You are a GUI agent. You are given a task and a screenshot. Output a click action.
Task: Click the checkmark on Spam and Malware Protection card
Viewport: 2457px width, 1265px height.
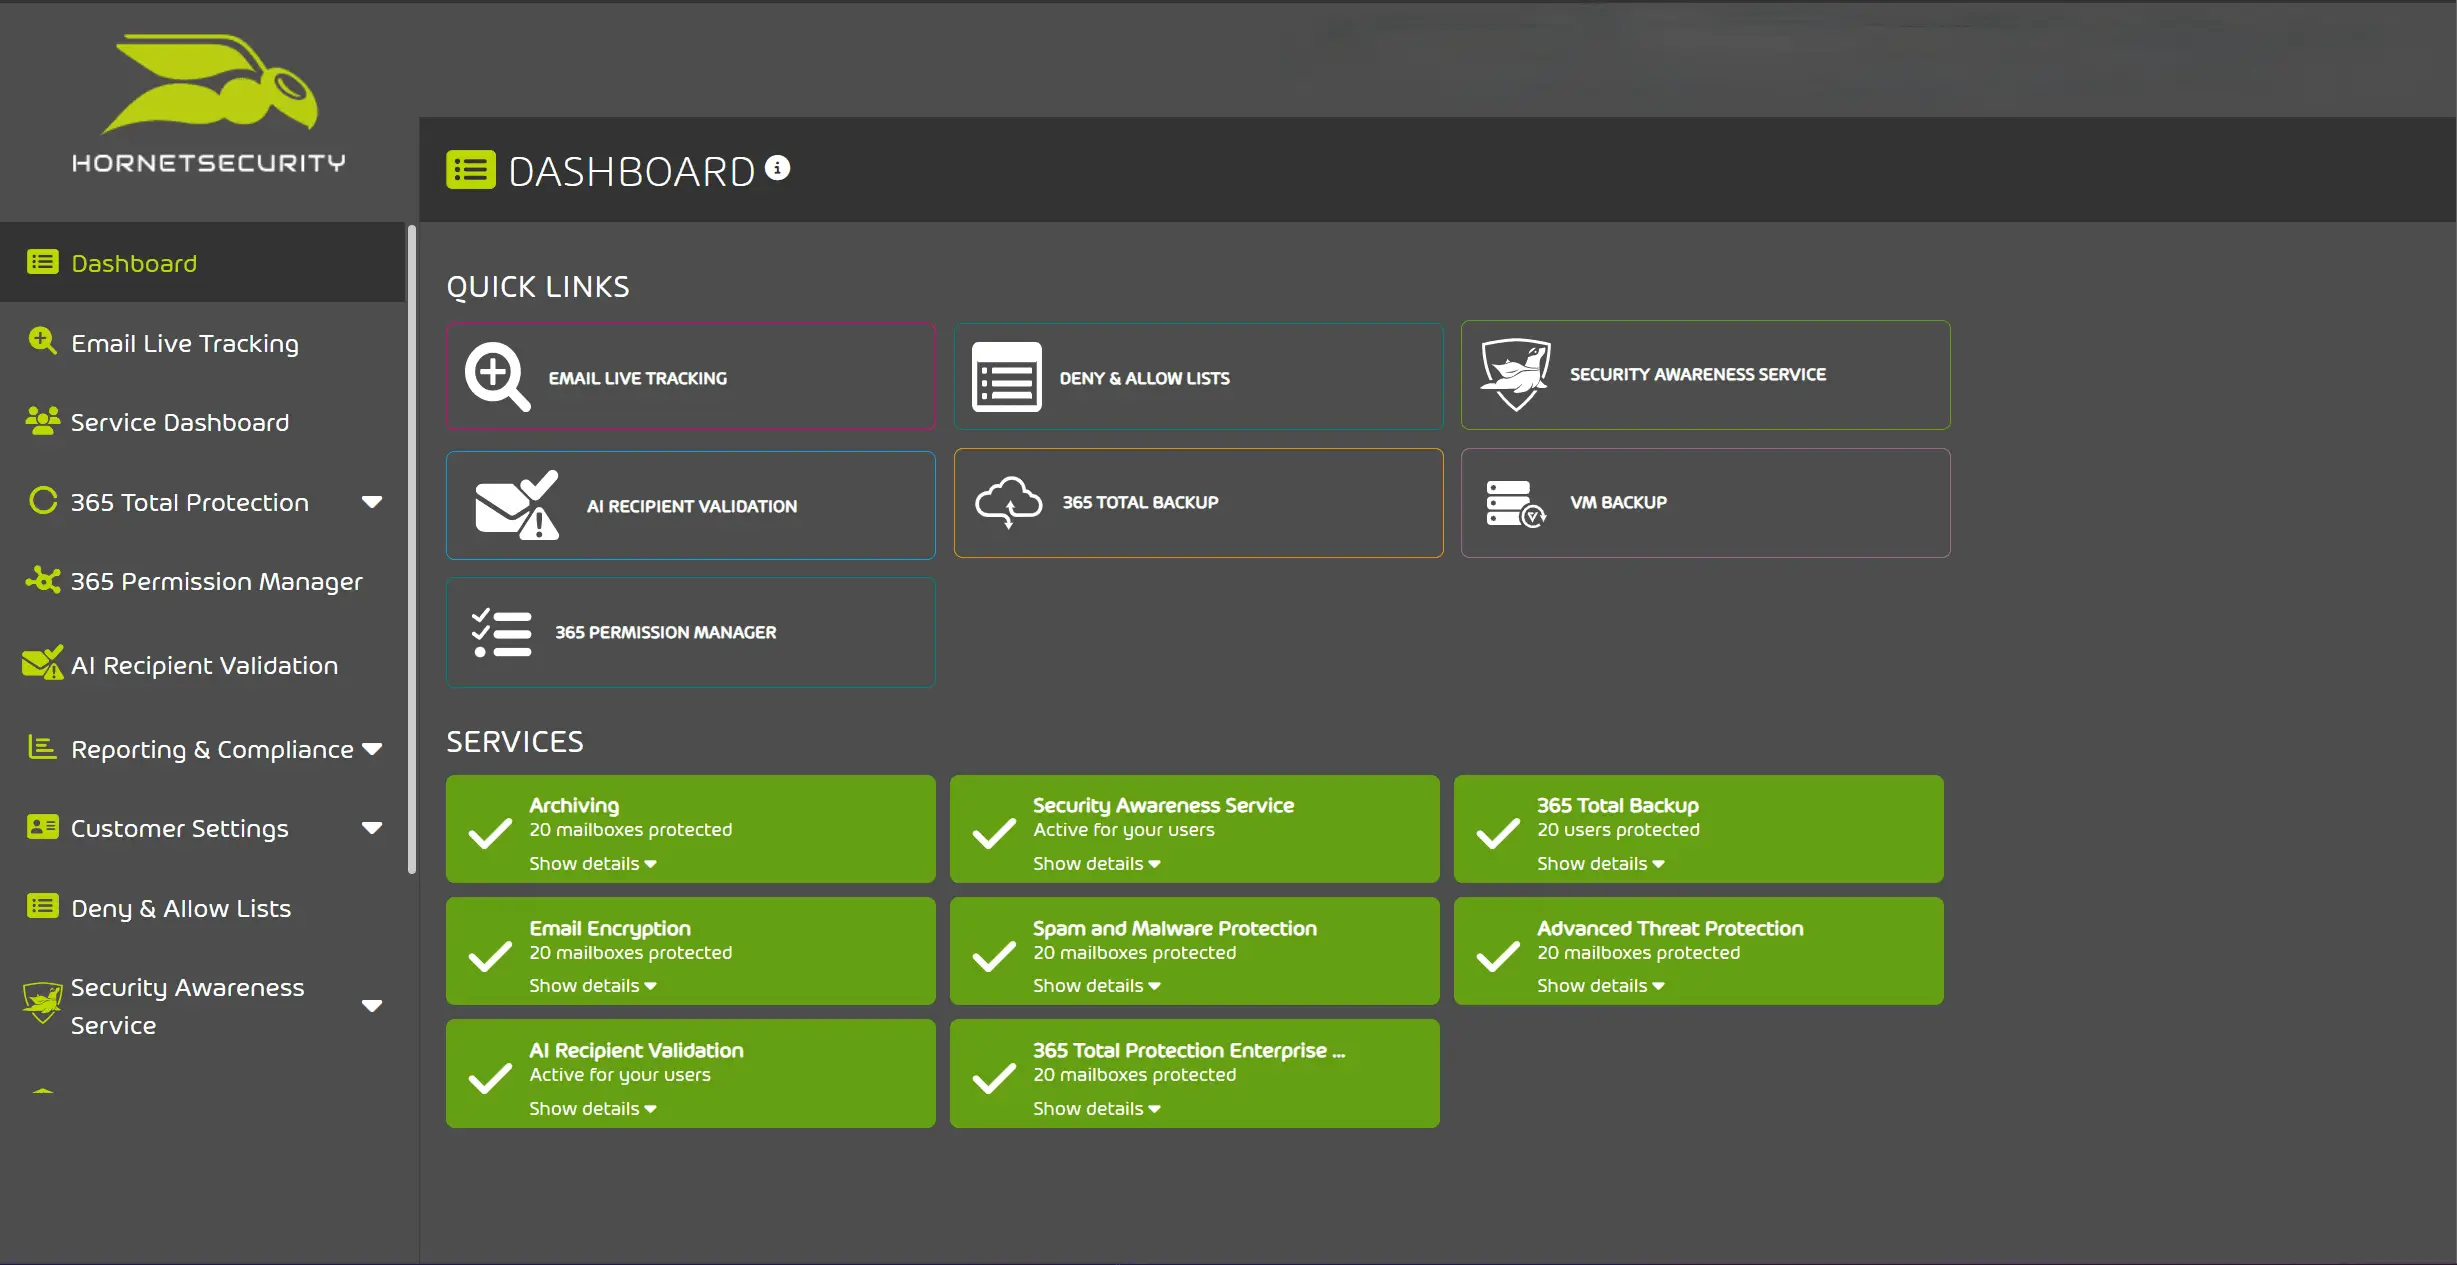994,955
